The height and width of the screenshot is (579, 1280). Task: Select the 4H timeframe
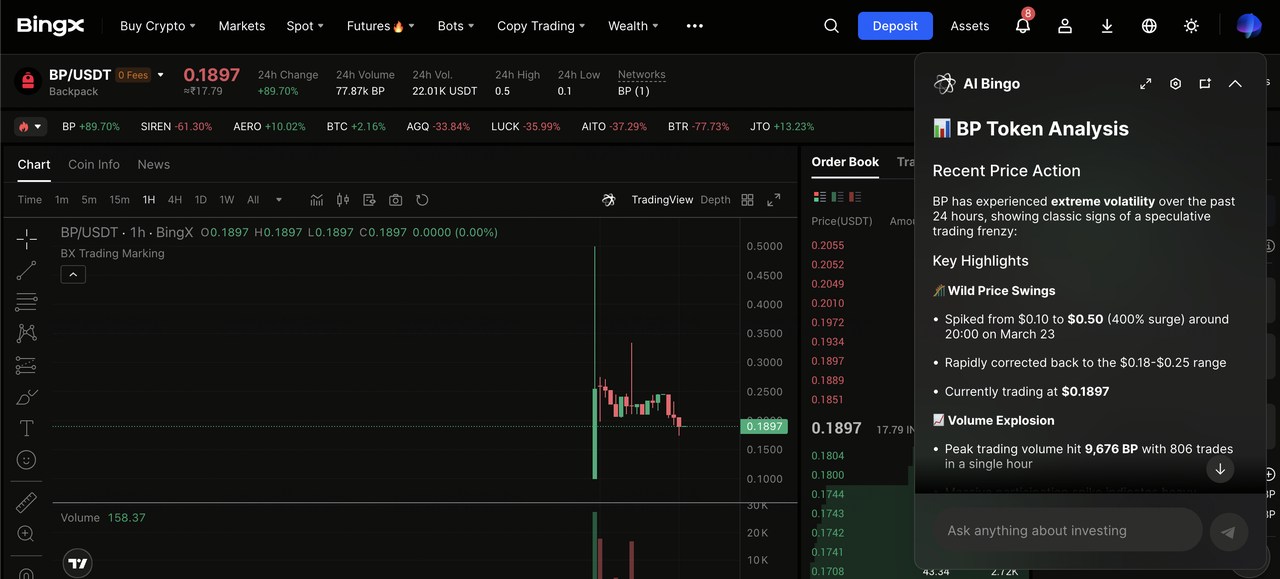coord(175,200)
